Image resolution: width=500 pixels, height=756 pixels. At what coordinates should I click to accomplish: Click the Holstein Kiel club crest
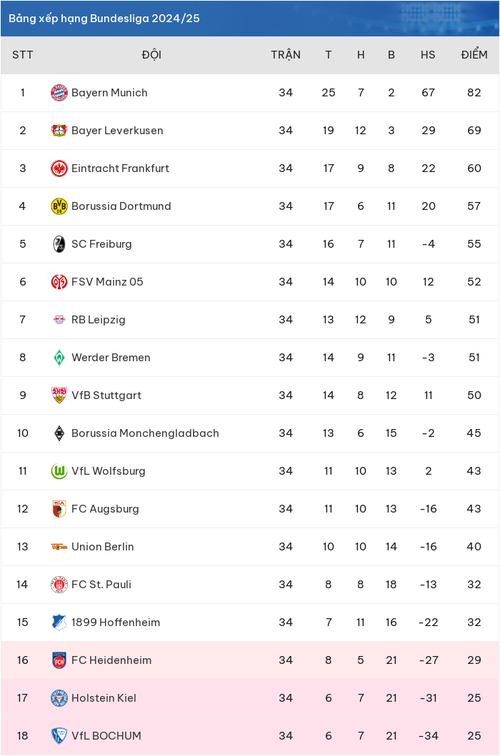pyautogui.click(x=59, y=698)
